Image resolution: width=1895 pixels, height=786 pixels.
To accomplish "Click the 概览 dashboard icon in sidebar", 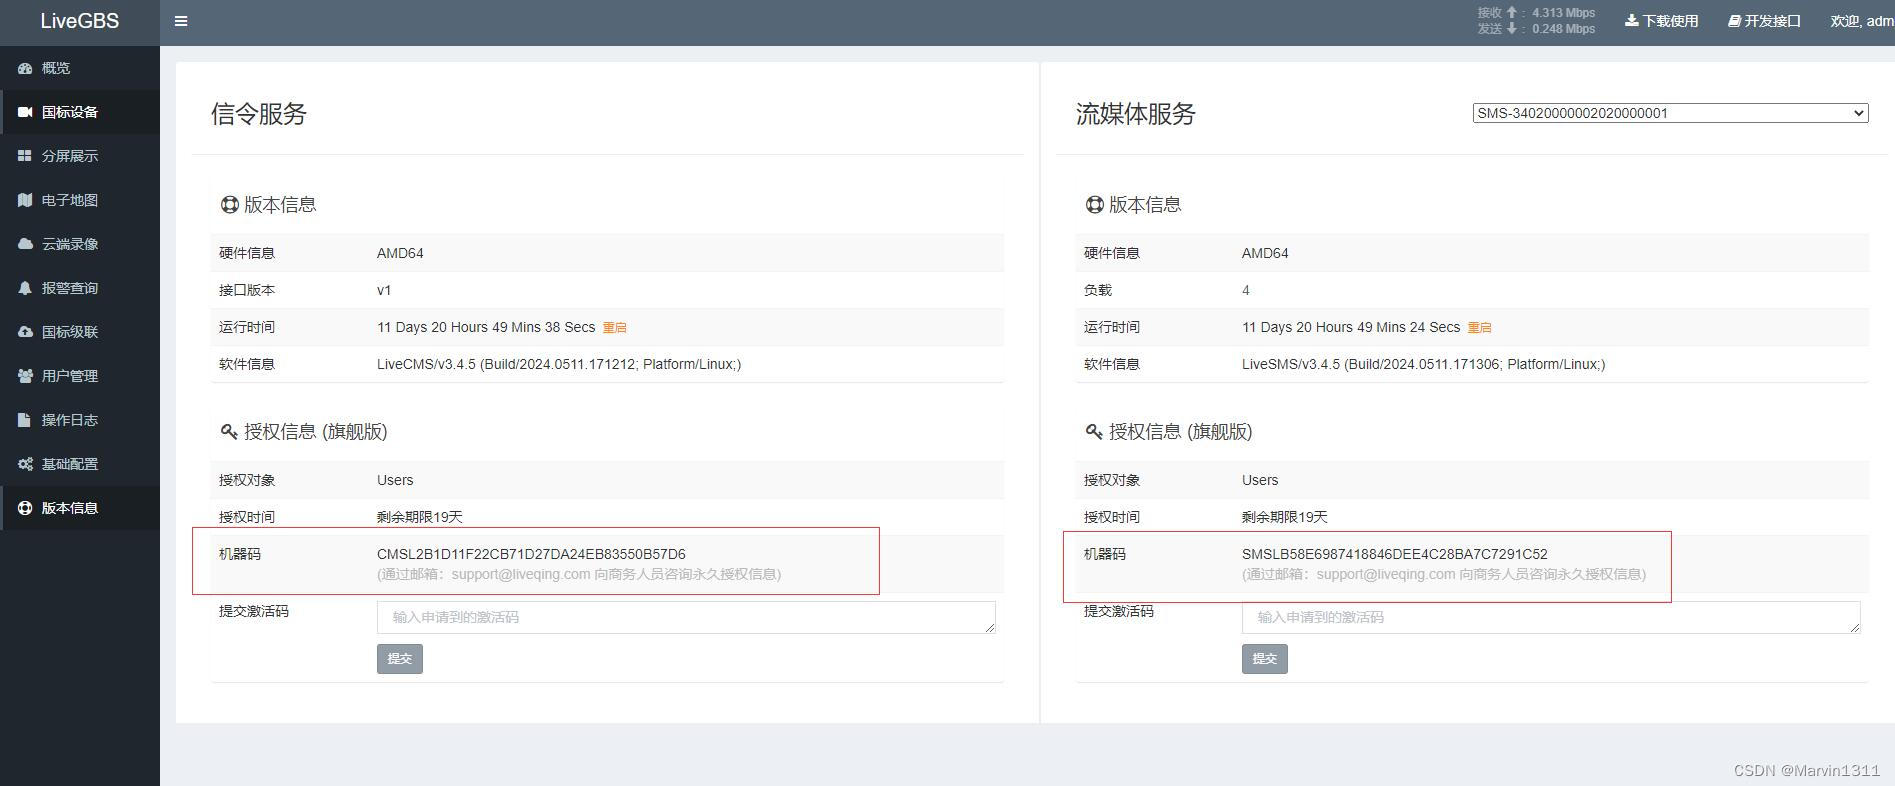I will click(x=25, y=68).
